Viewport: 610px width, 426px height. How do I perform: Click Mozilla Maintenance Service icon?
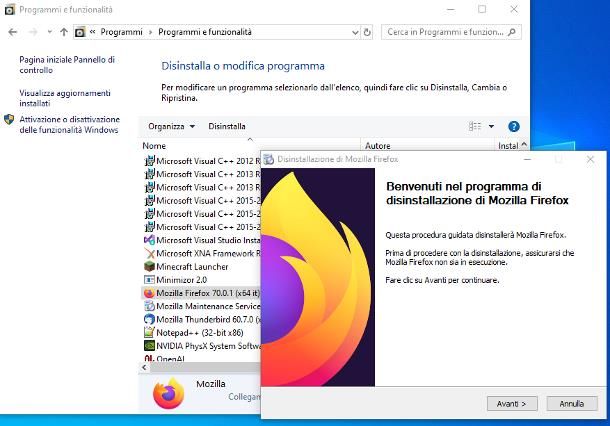click(x=149, y=306)
